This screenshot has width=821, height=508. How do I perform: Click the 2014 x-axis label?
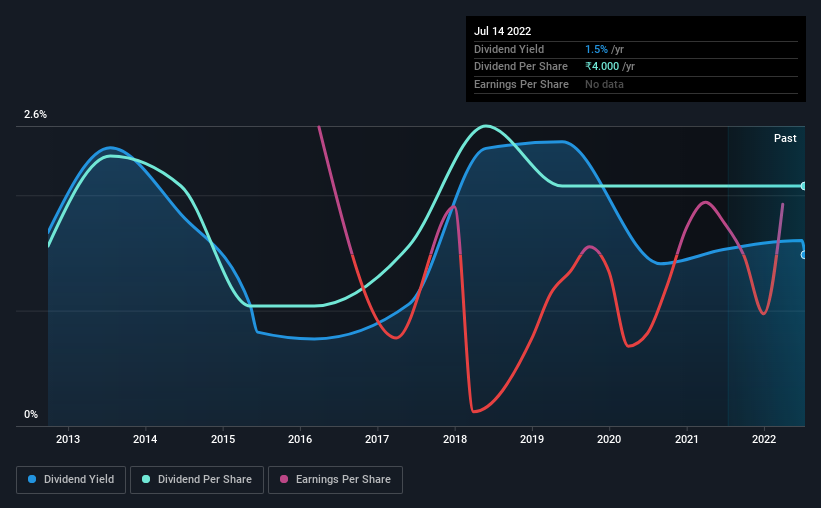[x=145, y=439]
